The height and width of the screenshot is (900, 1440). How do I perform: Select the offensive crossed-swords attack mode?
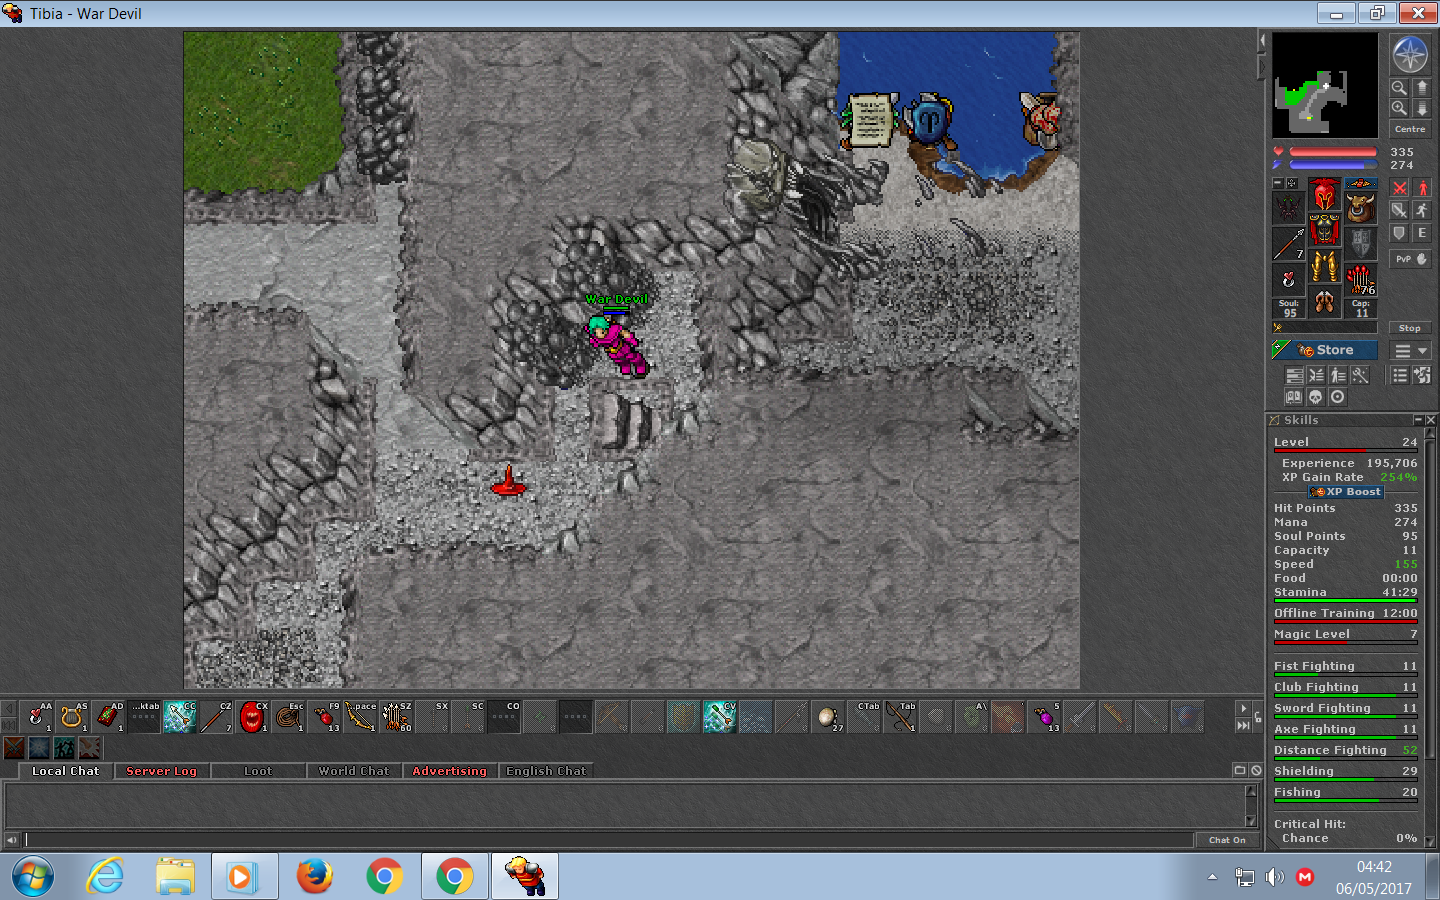point(1399,188)
